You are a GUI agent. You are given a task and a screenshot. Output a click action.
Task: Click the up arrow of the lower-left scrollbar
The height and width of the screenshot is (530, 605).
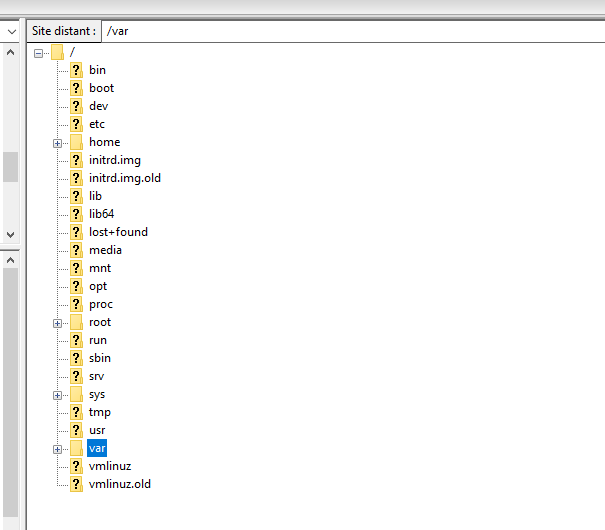pyautogui.click(x=10, y=260)
